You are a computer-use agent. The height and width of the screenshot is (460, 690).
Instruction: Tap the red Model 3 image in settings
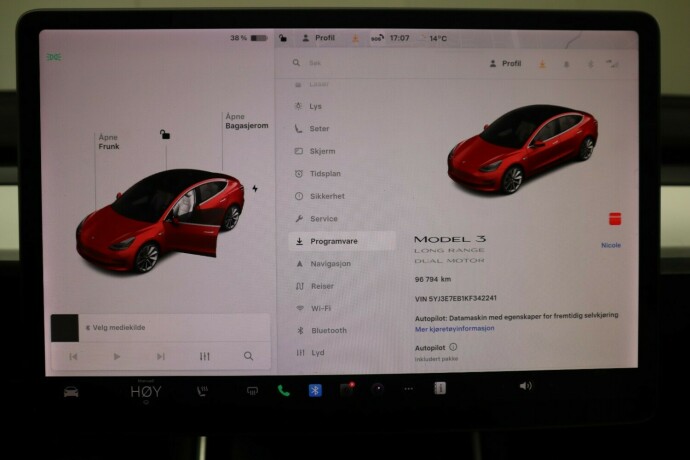522,149
